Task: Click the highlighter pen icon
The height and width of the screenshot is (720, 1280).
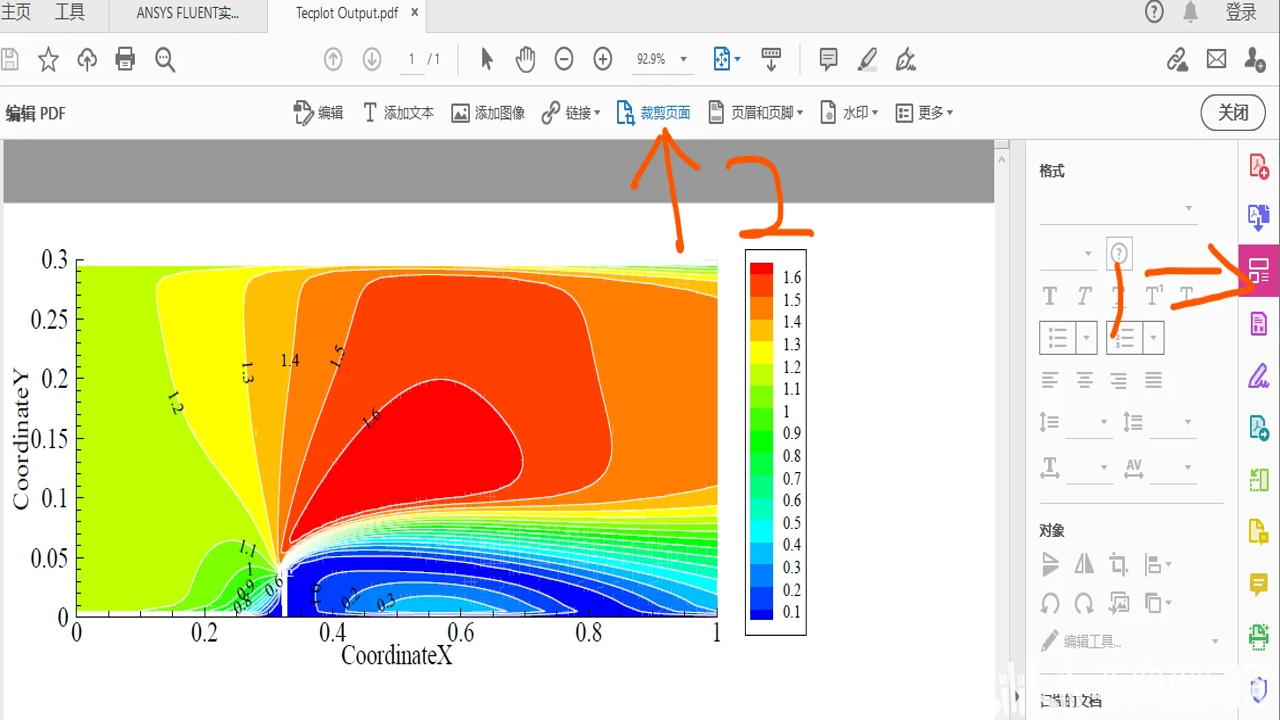Action: [x=867, y=60]
